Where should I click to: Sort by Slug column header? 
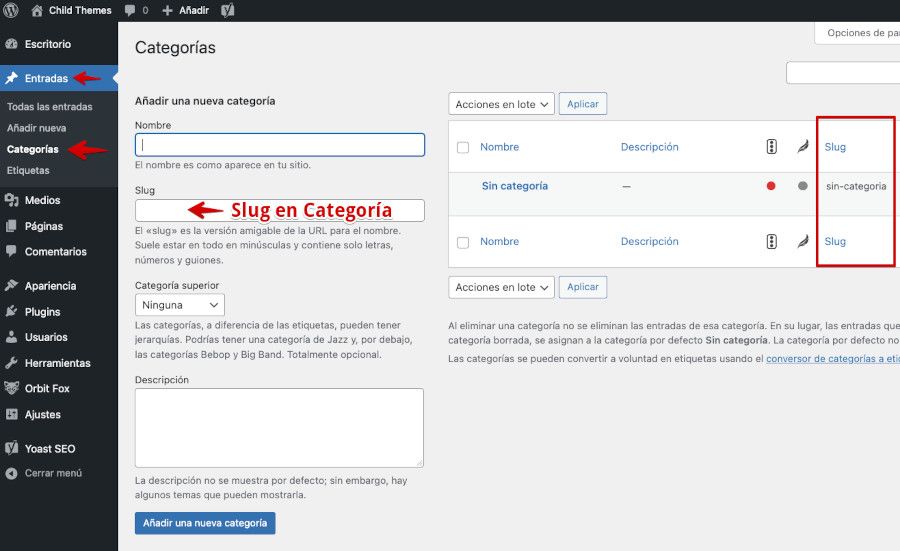[835, 147]
